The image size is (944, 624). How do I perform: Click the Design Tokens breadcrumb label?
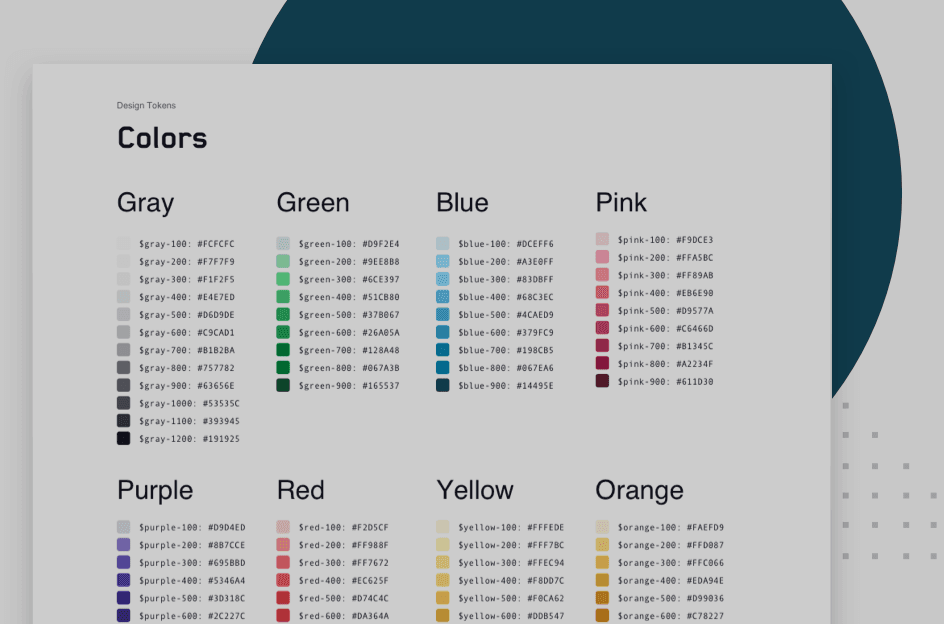click(x=146, y=105)
